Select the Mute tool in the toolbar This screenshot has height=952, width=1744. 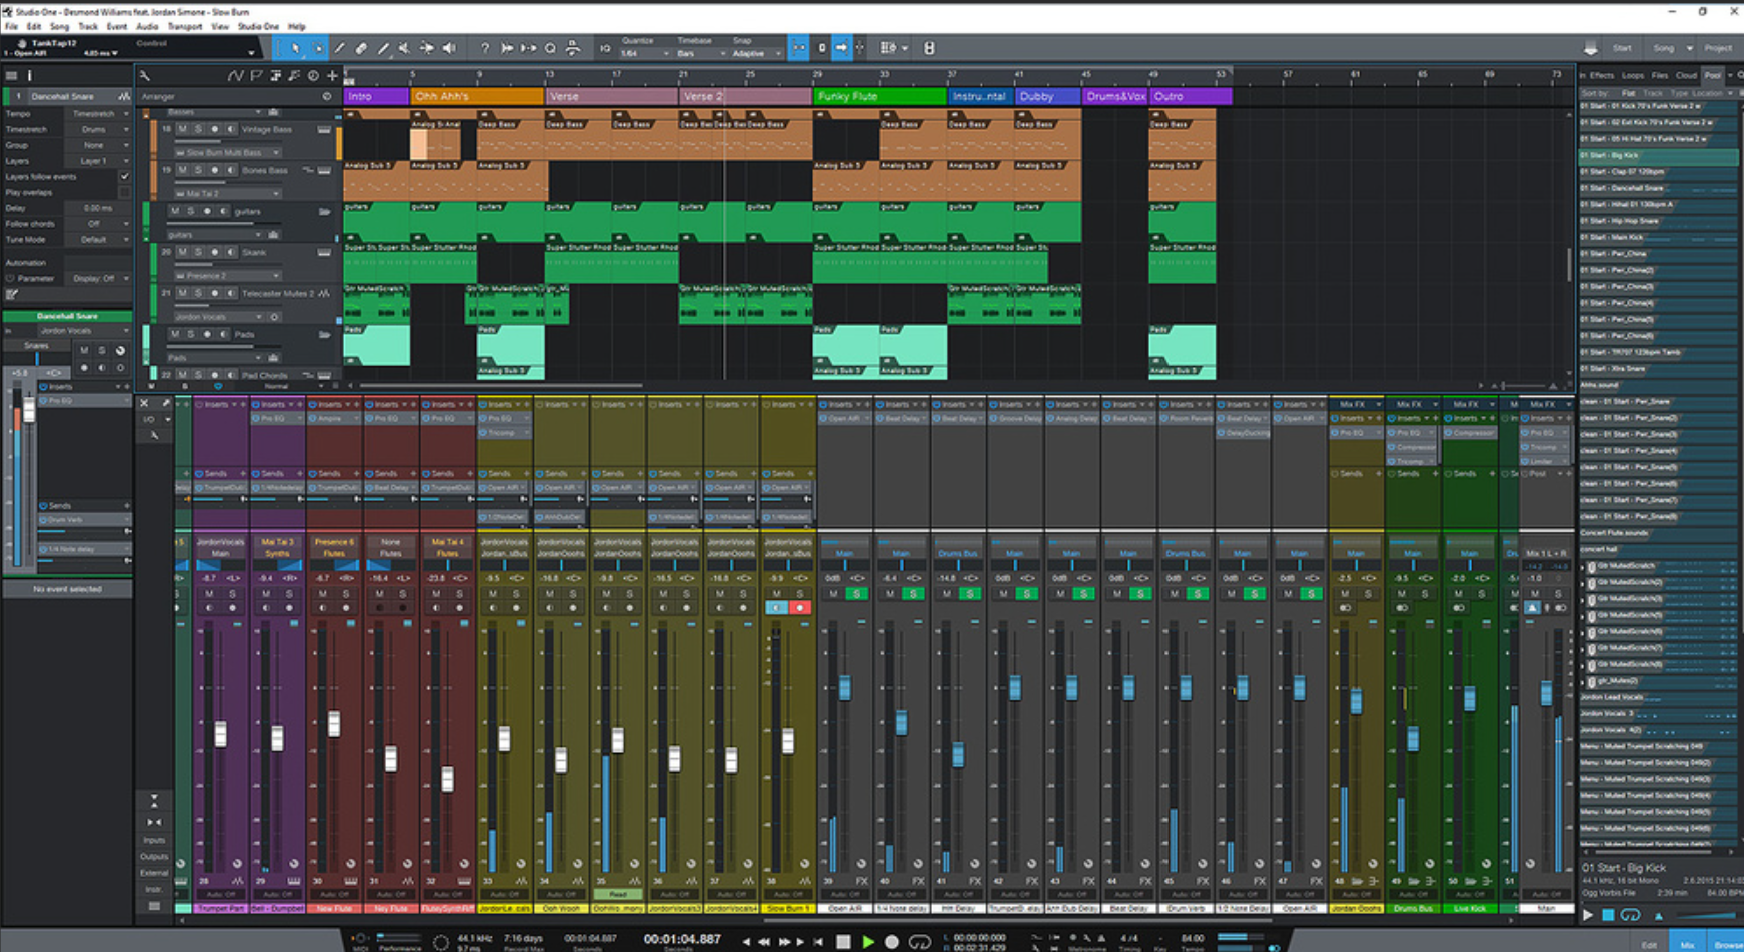tap(404, 48)
